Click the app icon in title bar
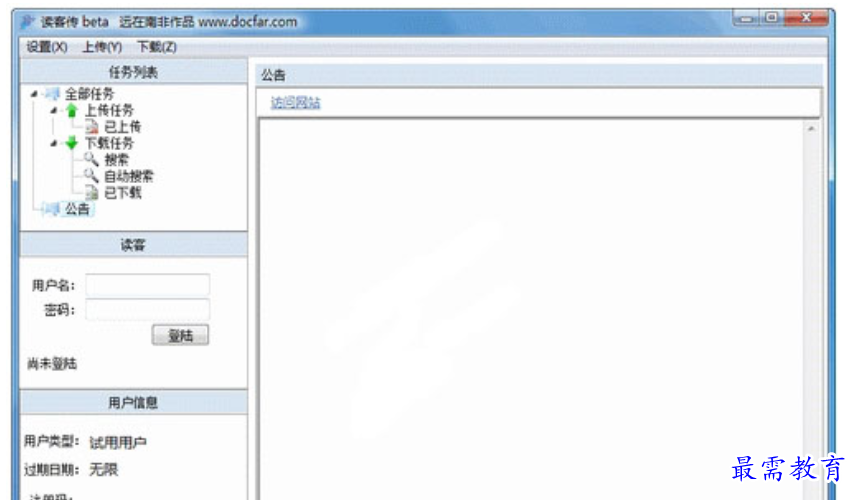Image resolution: width=853 pixels, height=500 pixels. point(27,22)
